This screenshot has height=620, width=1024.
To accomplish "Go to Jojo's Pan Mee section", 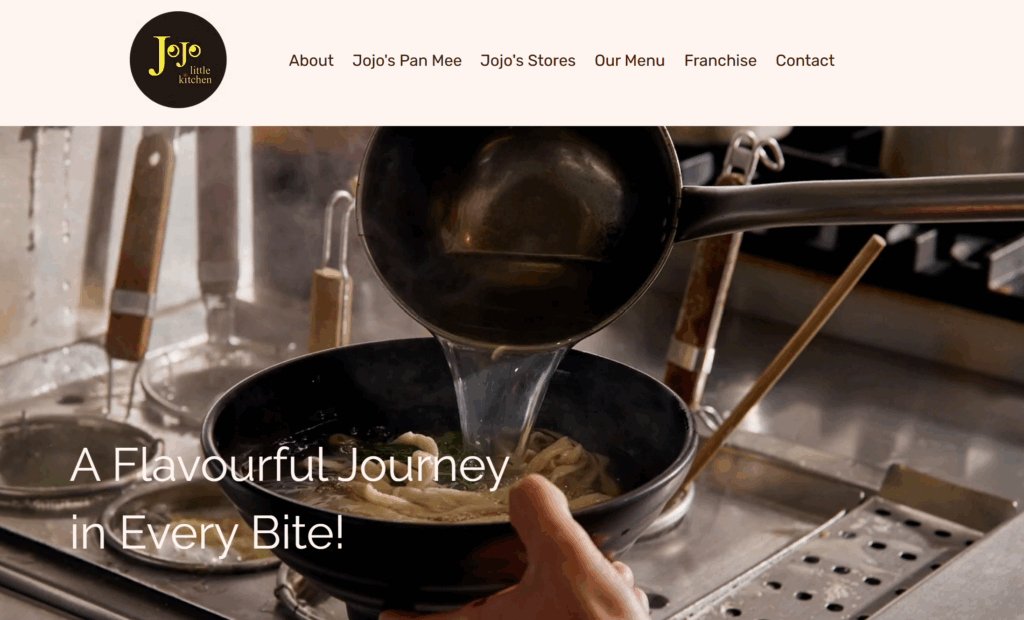I will [407, 61].
